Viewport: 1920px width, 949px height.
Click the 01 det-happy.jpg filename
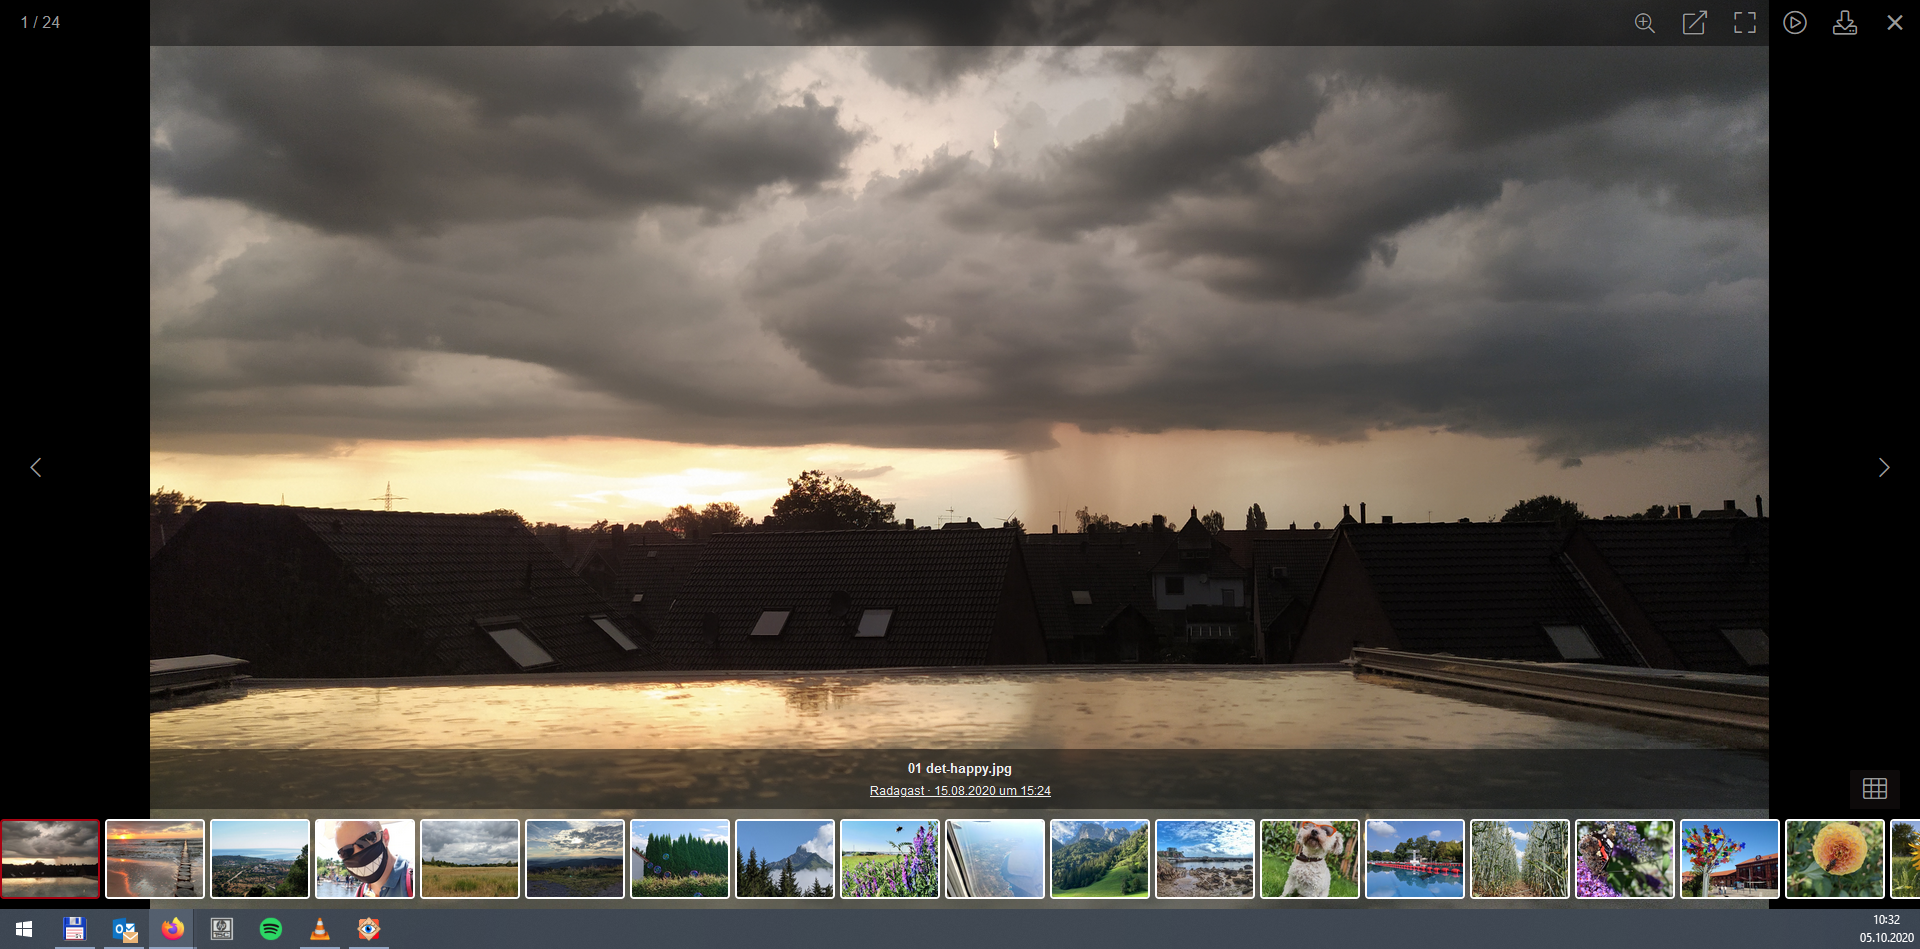coord(960,768)
